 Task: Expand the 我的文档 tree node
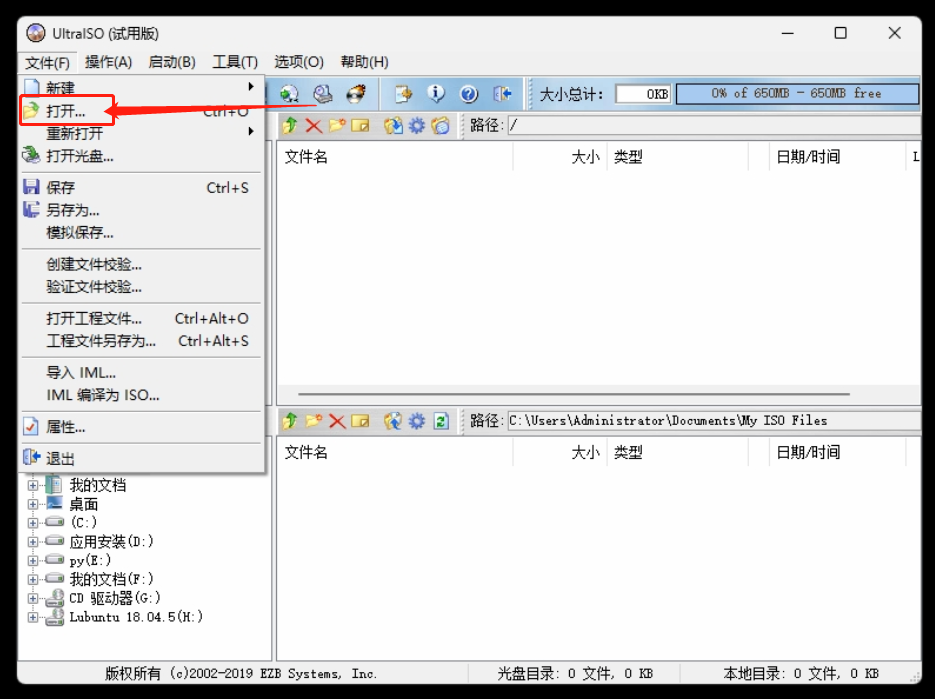coord(33,485)
